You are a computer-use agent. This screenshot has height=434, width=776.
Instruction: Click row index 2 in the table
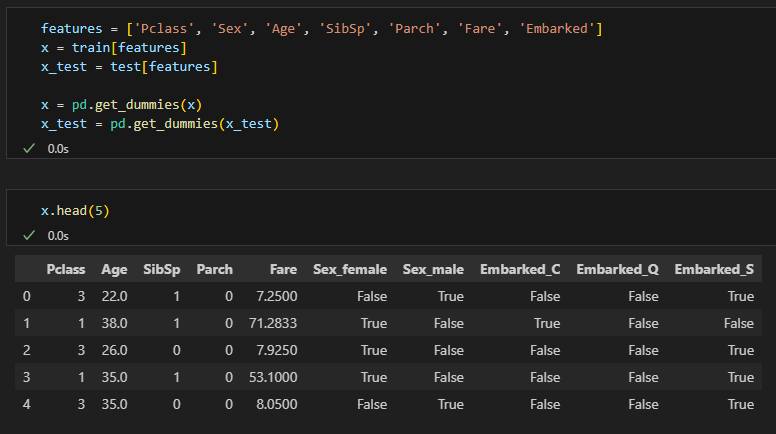coord(27,350)
